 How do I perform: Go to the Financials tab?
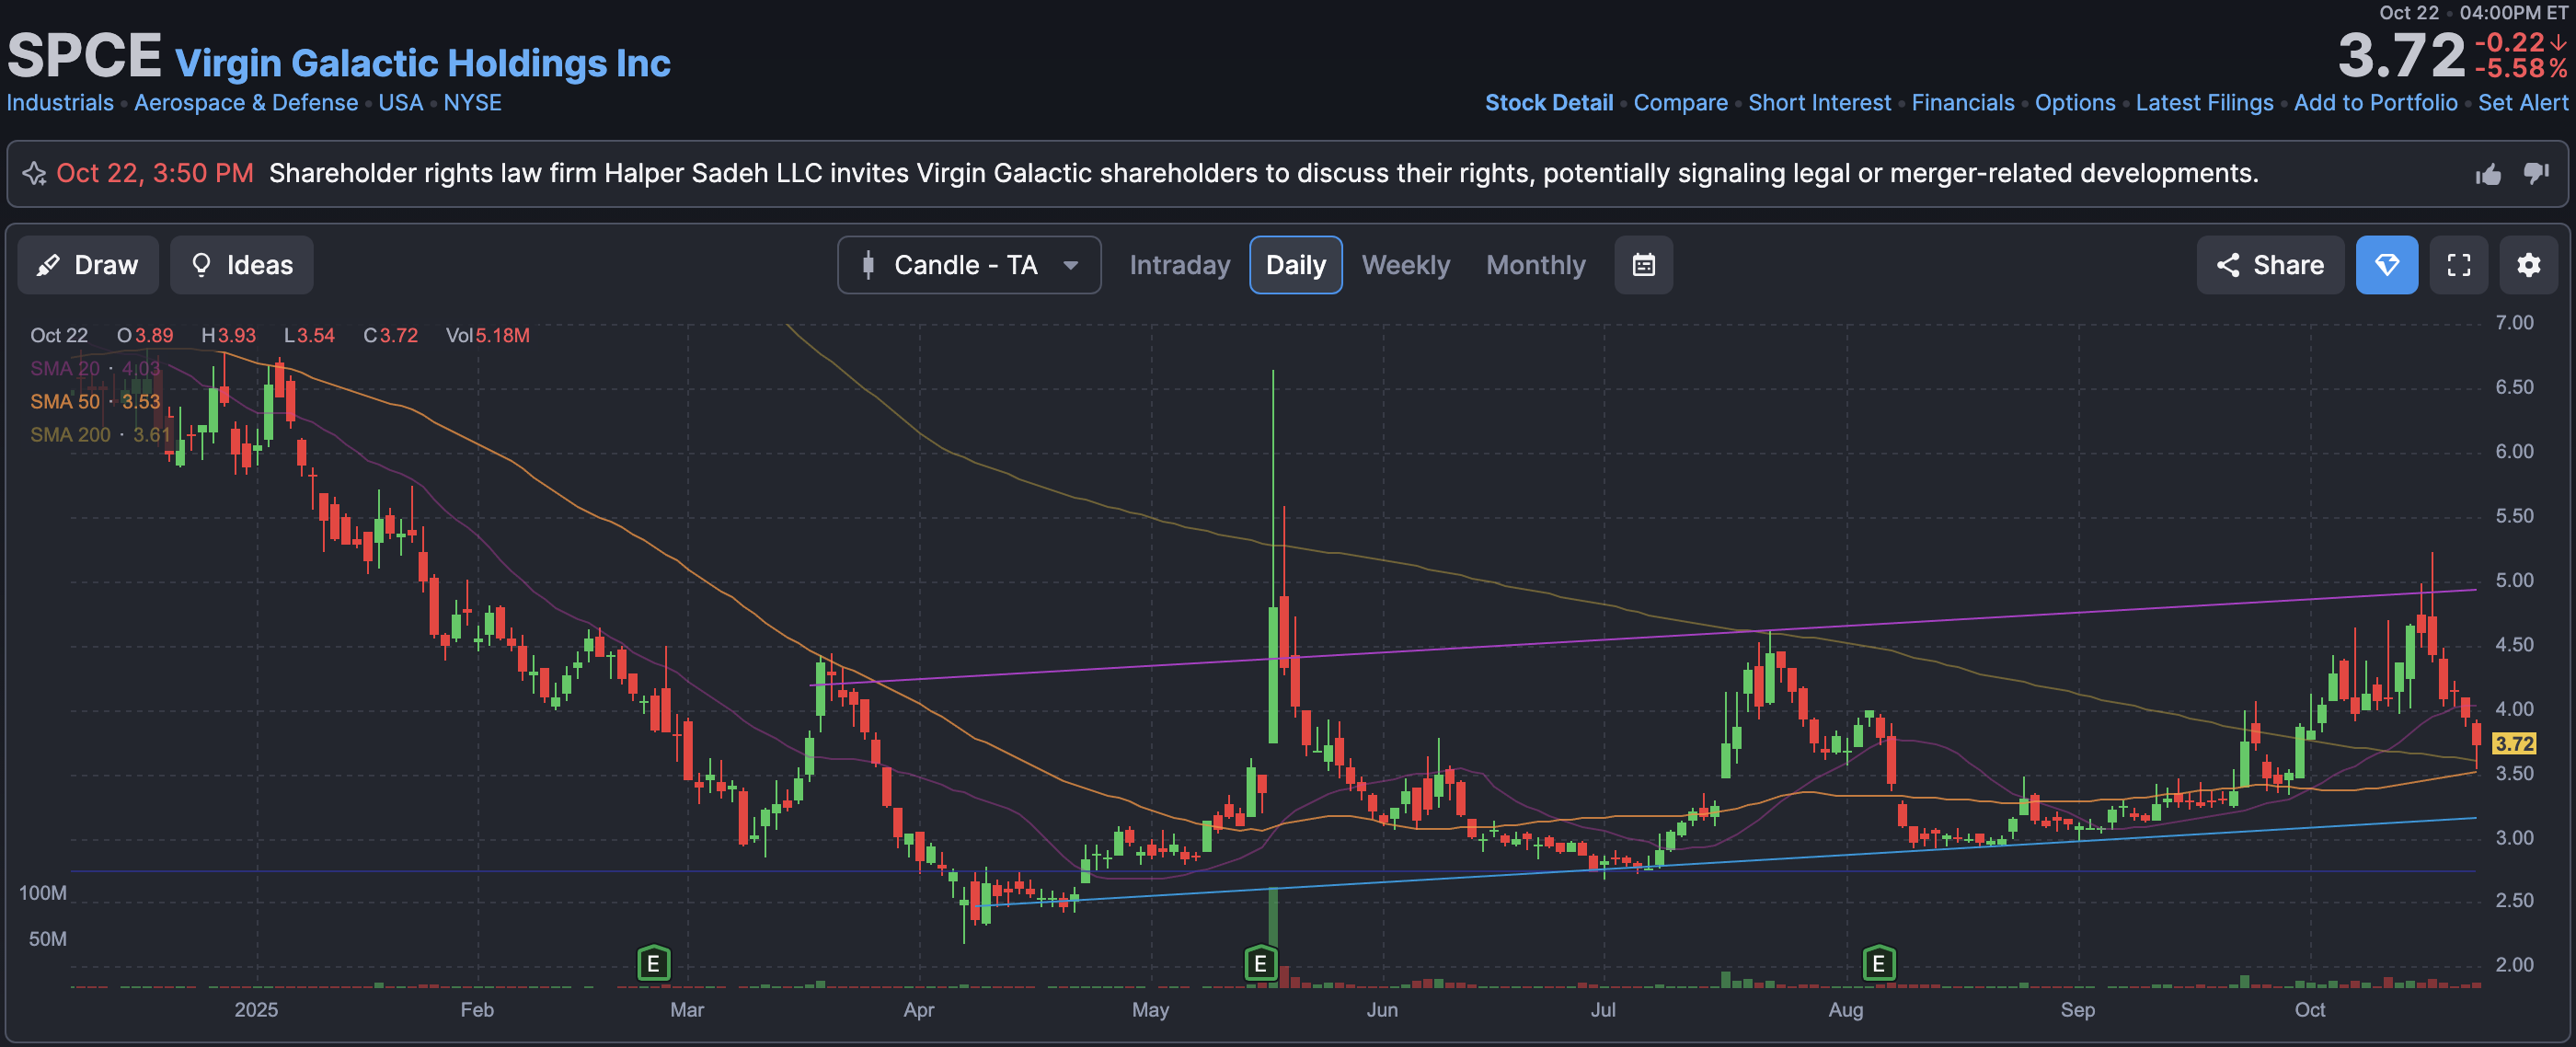tap(1962, 103)
